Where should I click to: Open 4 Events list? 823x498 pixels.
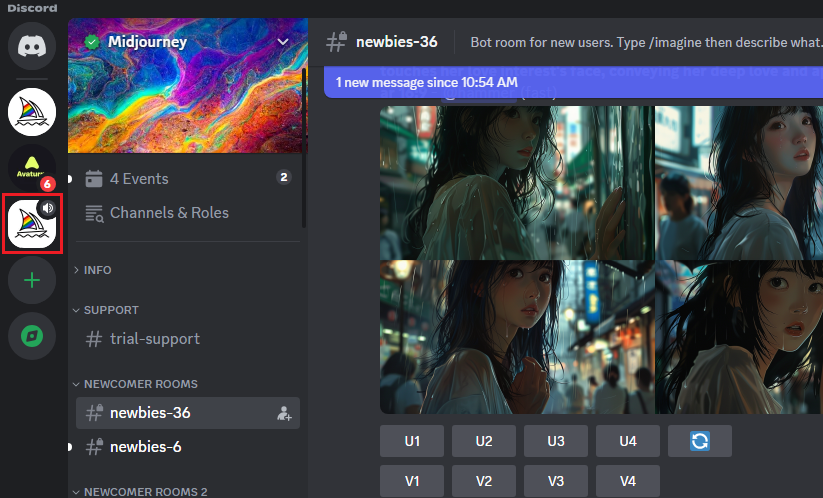tap(188, 178)
